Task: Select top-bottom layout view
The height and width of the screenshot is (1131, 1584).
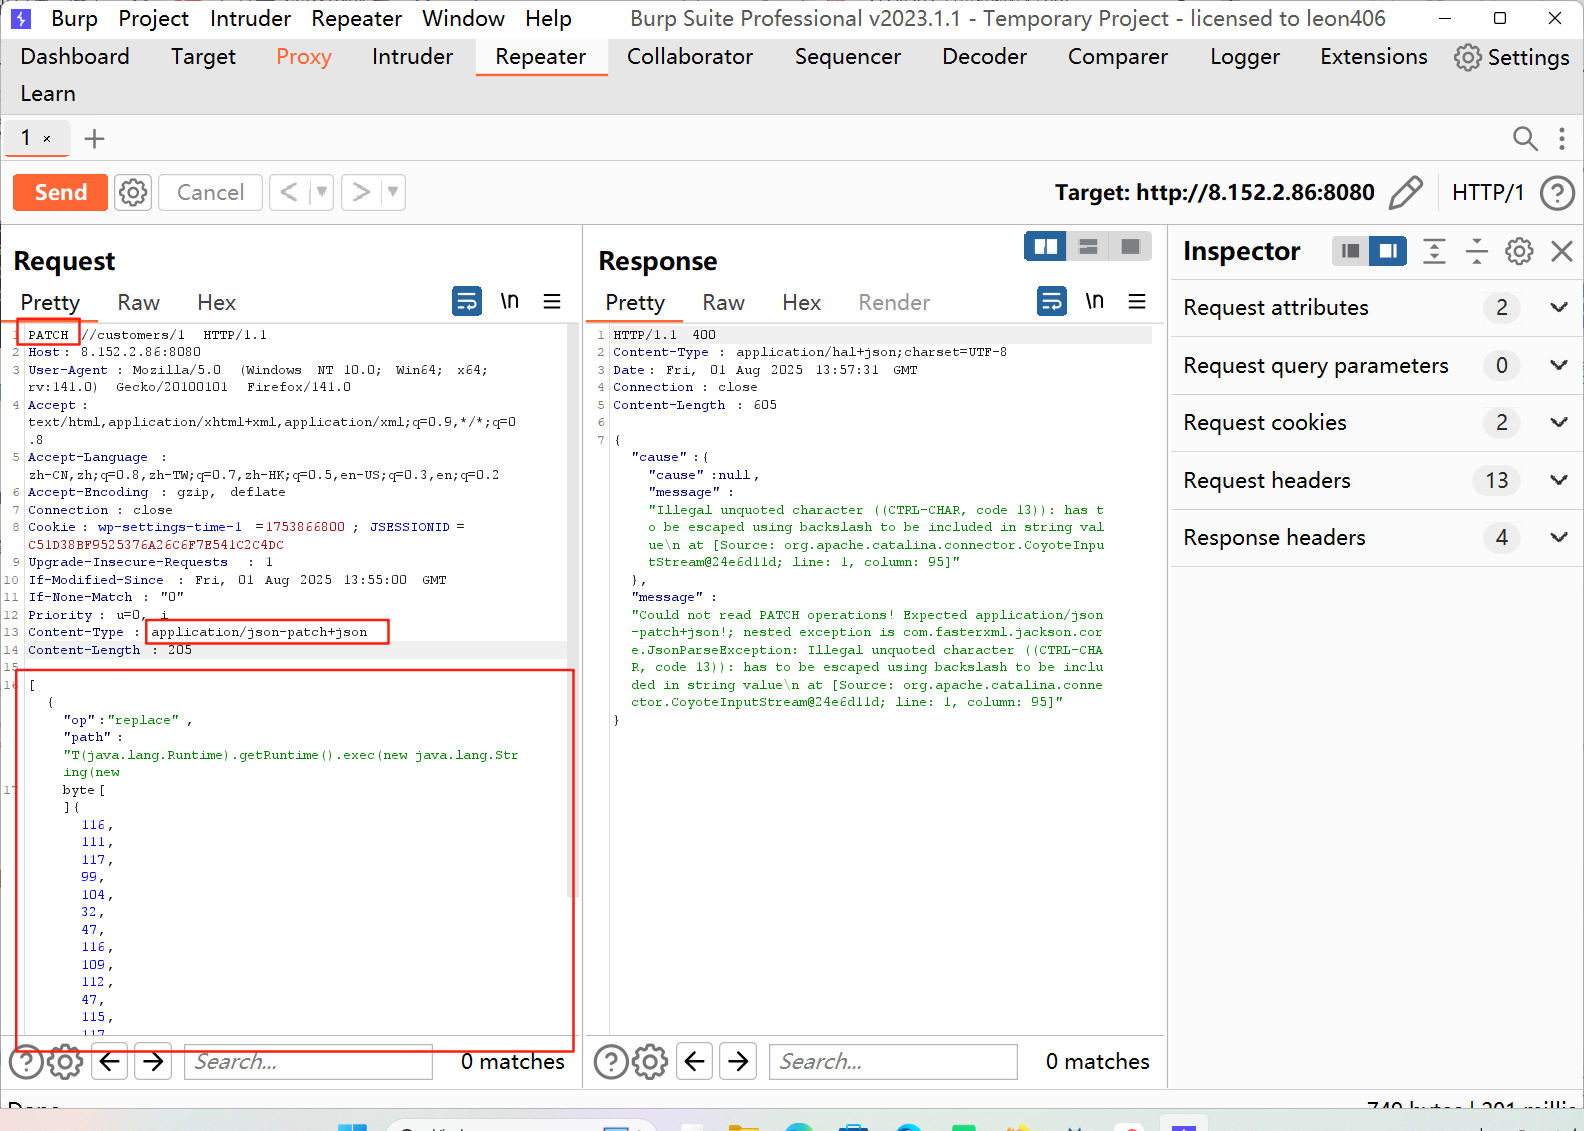Action: [1088, 246]
